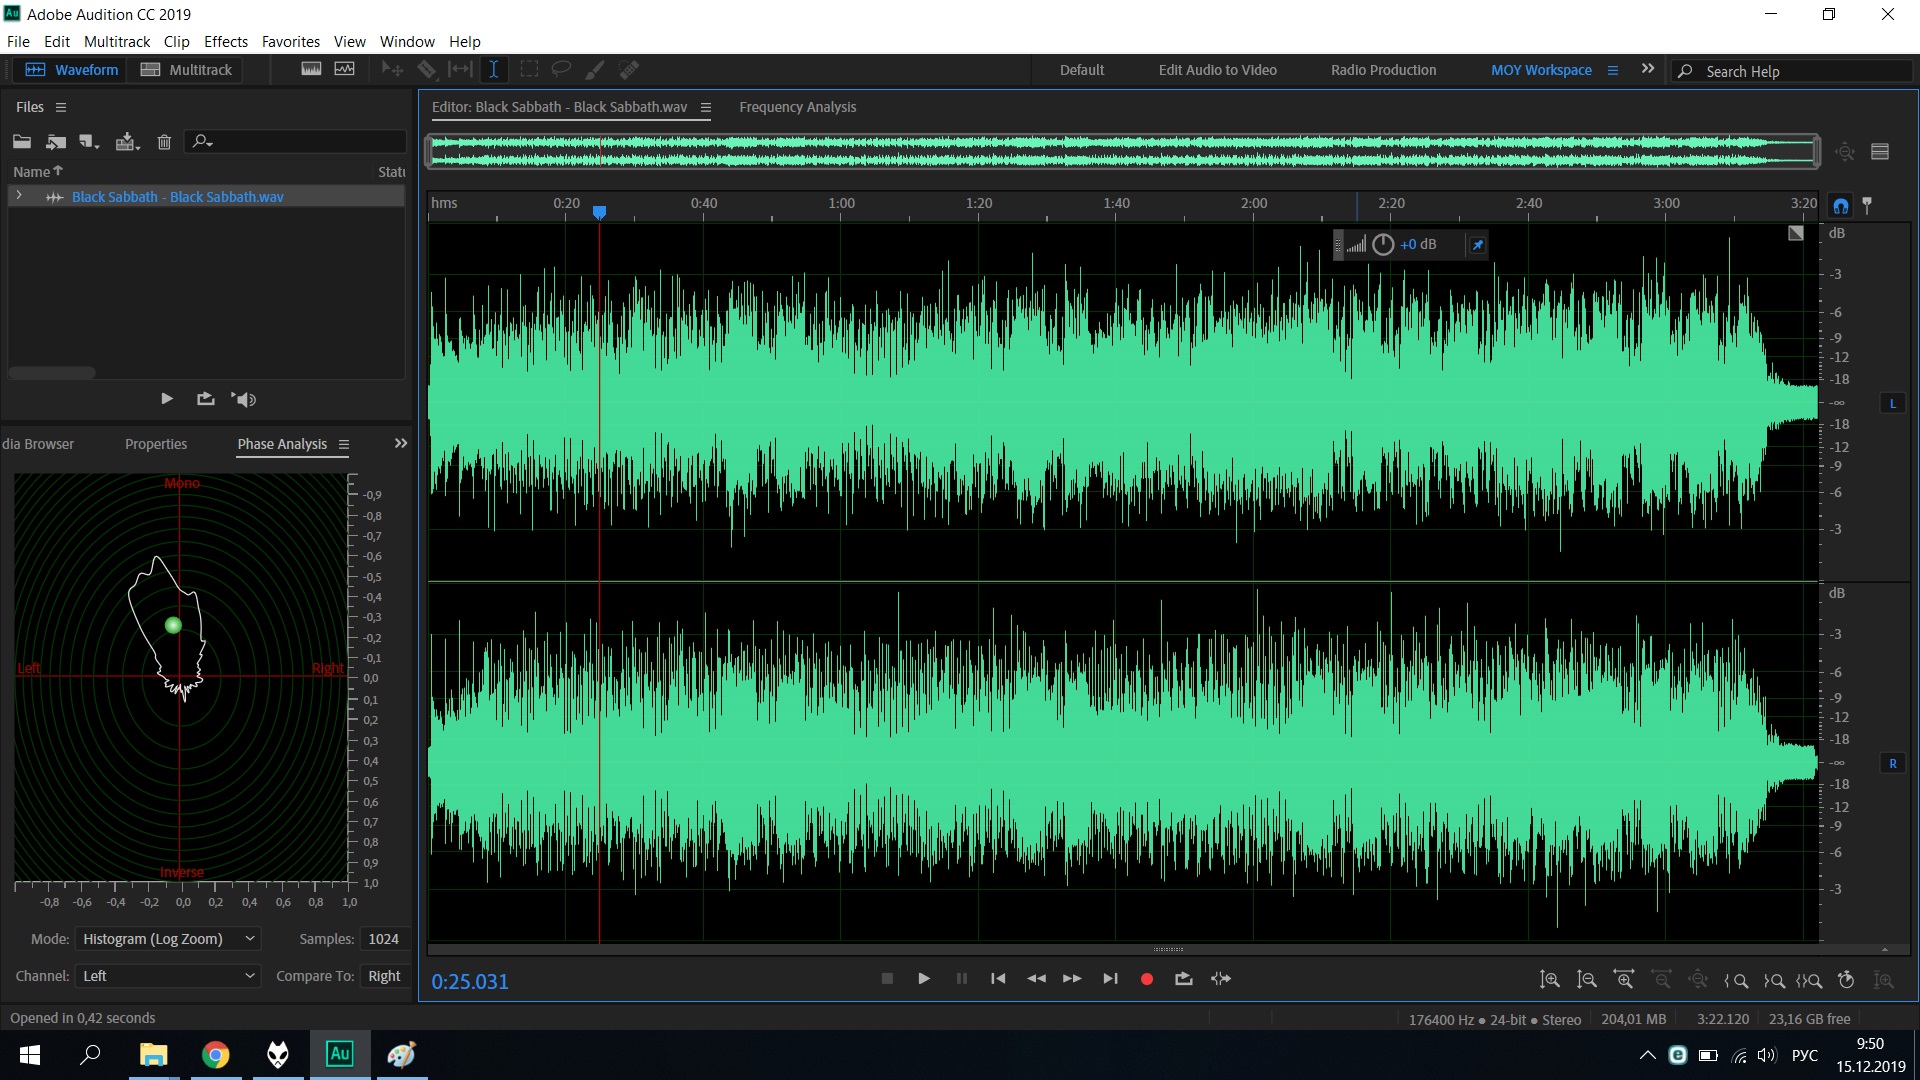Viewport: 1920px width, 1080px height.
Task: Click the time ruler marker pin icon
Action: click(1867, 205)
